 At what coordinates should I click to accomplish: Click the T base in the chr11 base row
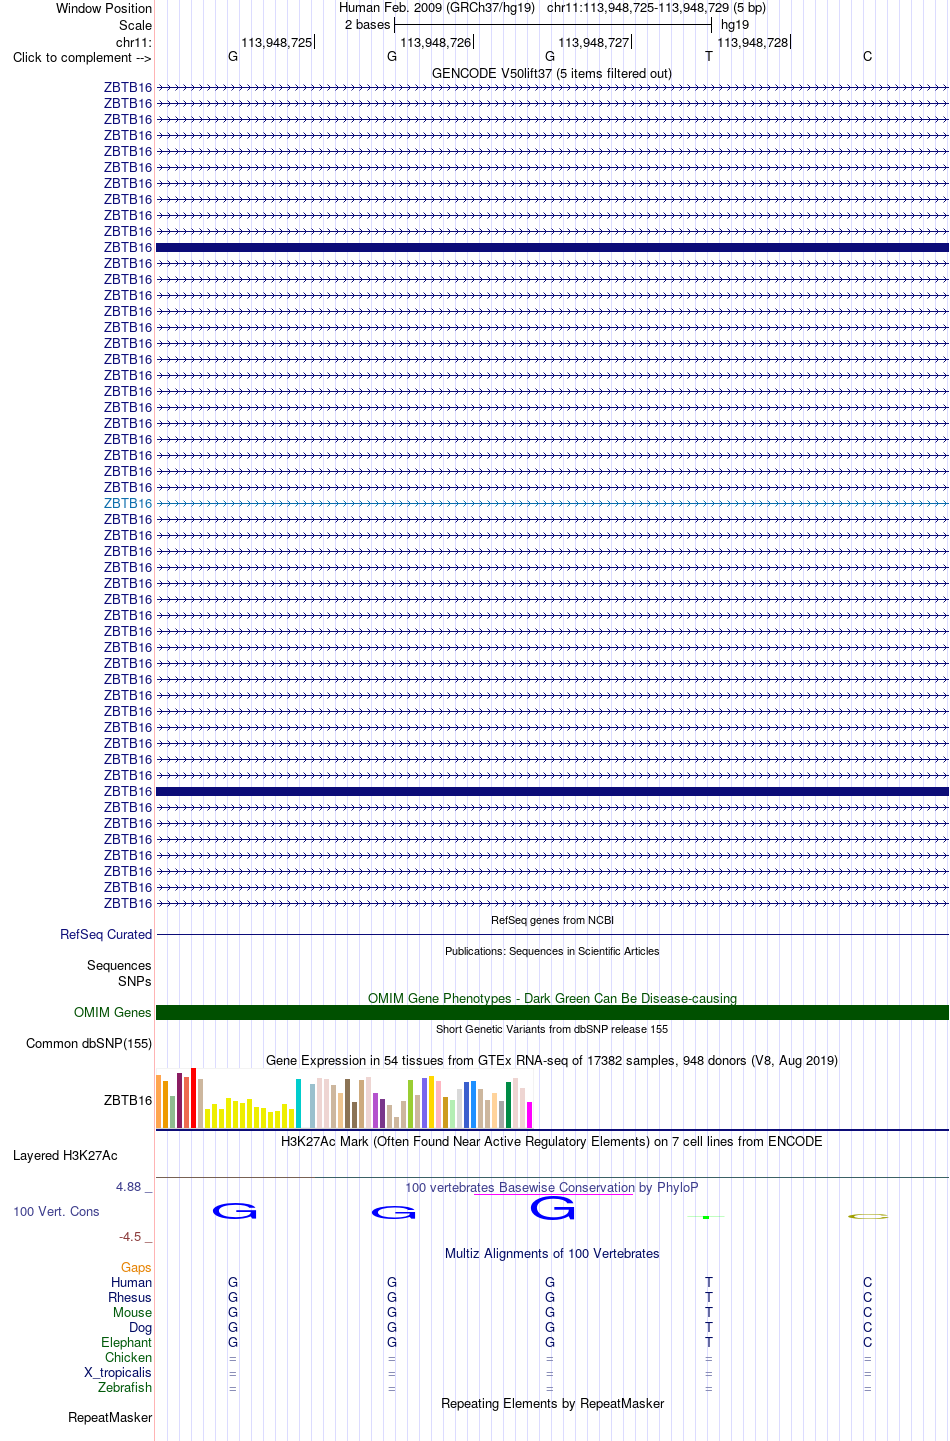[x=709, y=57]
